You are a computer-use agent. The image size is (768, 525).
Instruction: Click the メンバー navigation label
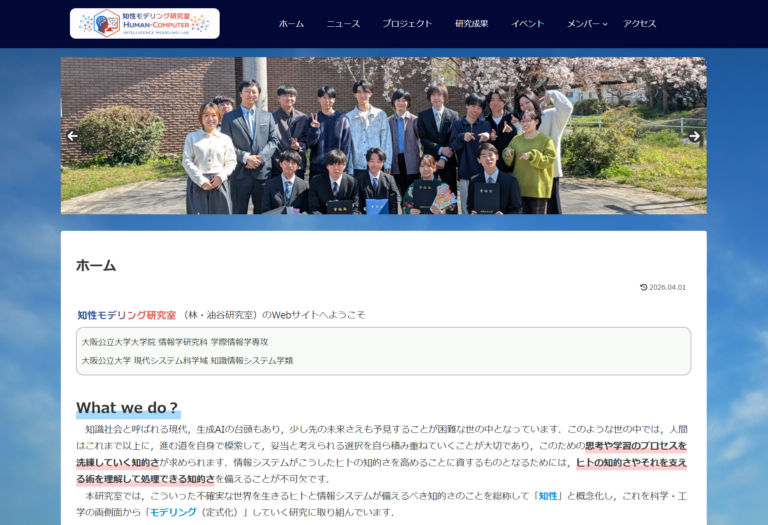[582, 24]
